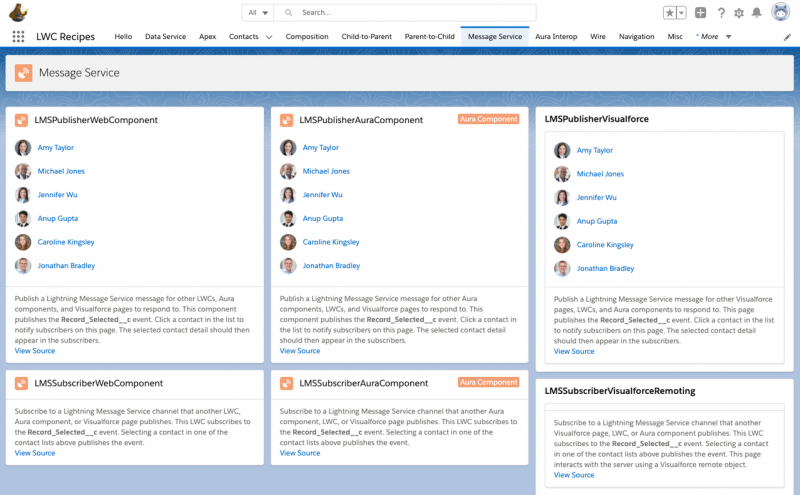Select Anup Gupta in LMSPublisherWebComponent
The width and height of the screenshot is (800, 495).
(x=58, y=218)
